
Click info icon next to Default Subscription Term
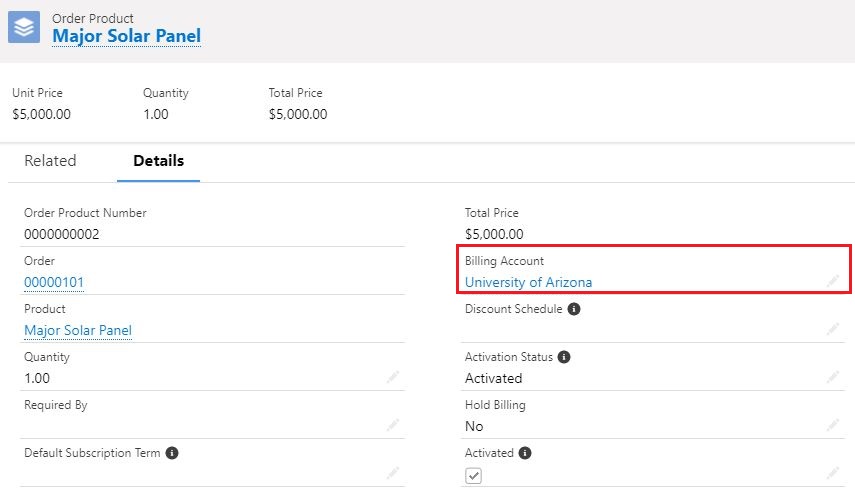(172, 453)
